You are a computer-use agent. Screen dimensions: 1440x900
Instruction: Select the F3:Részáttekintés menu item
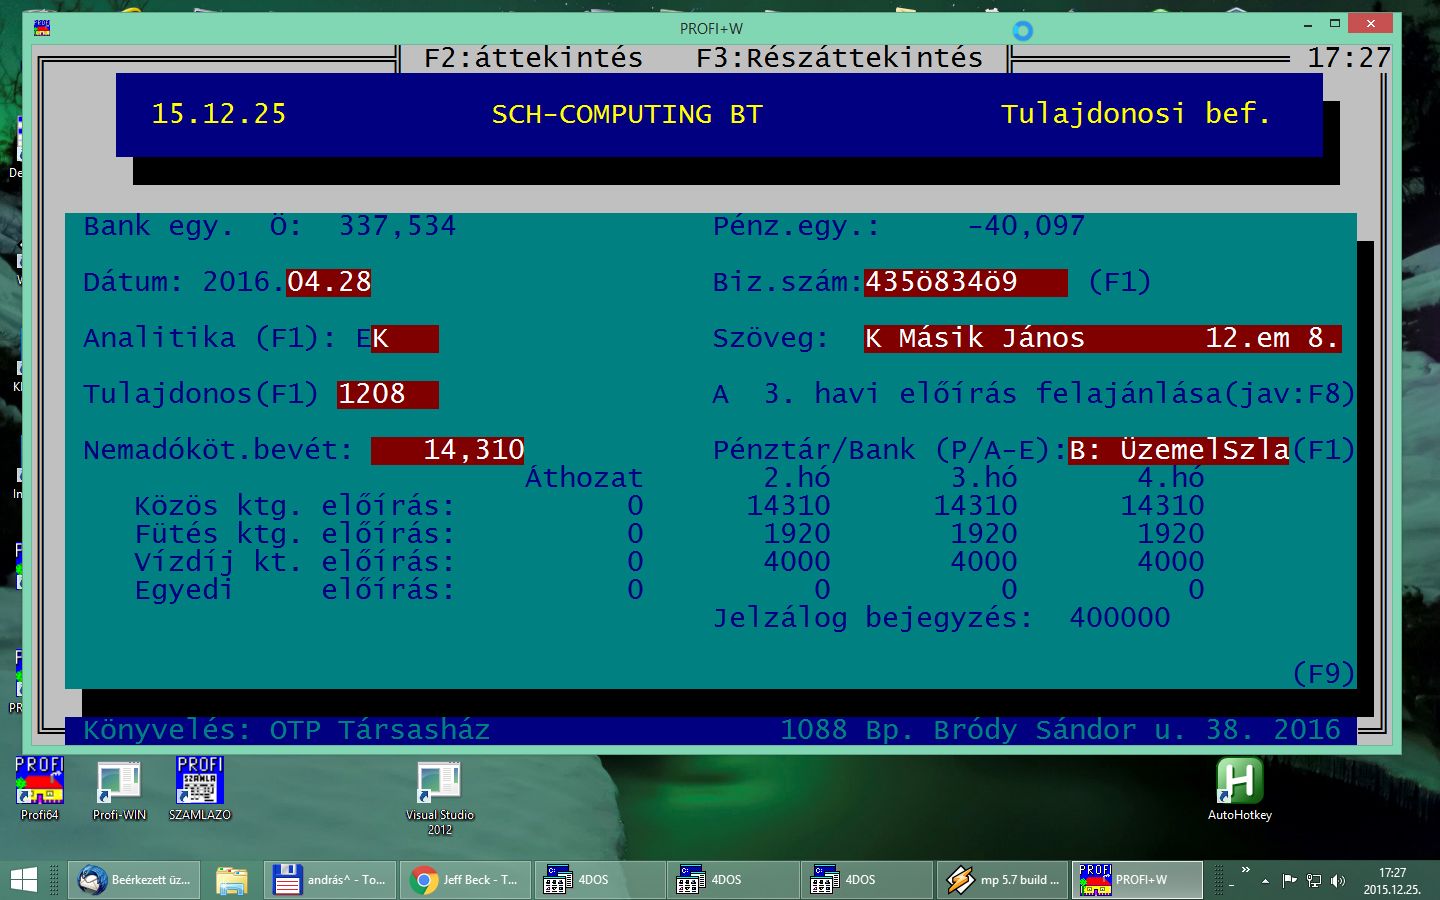(839, 58)
